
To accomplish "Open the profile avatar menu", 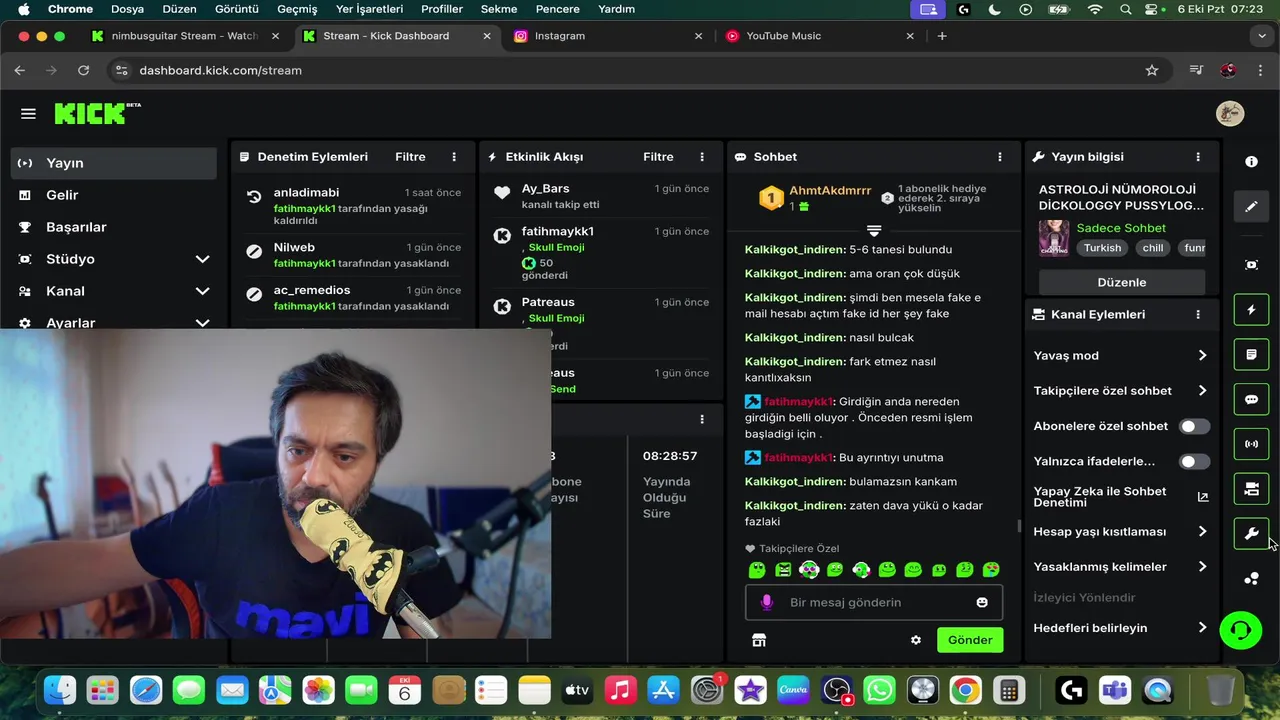I will (x=1229, y=113).
